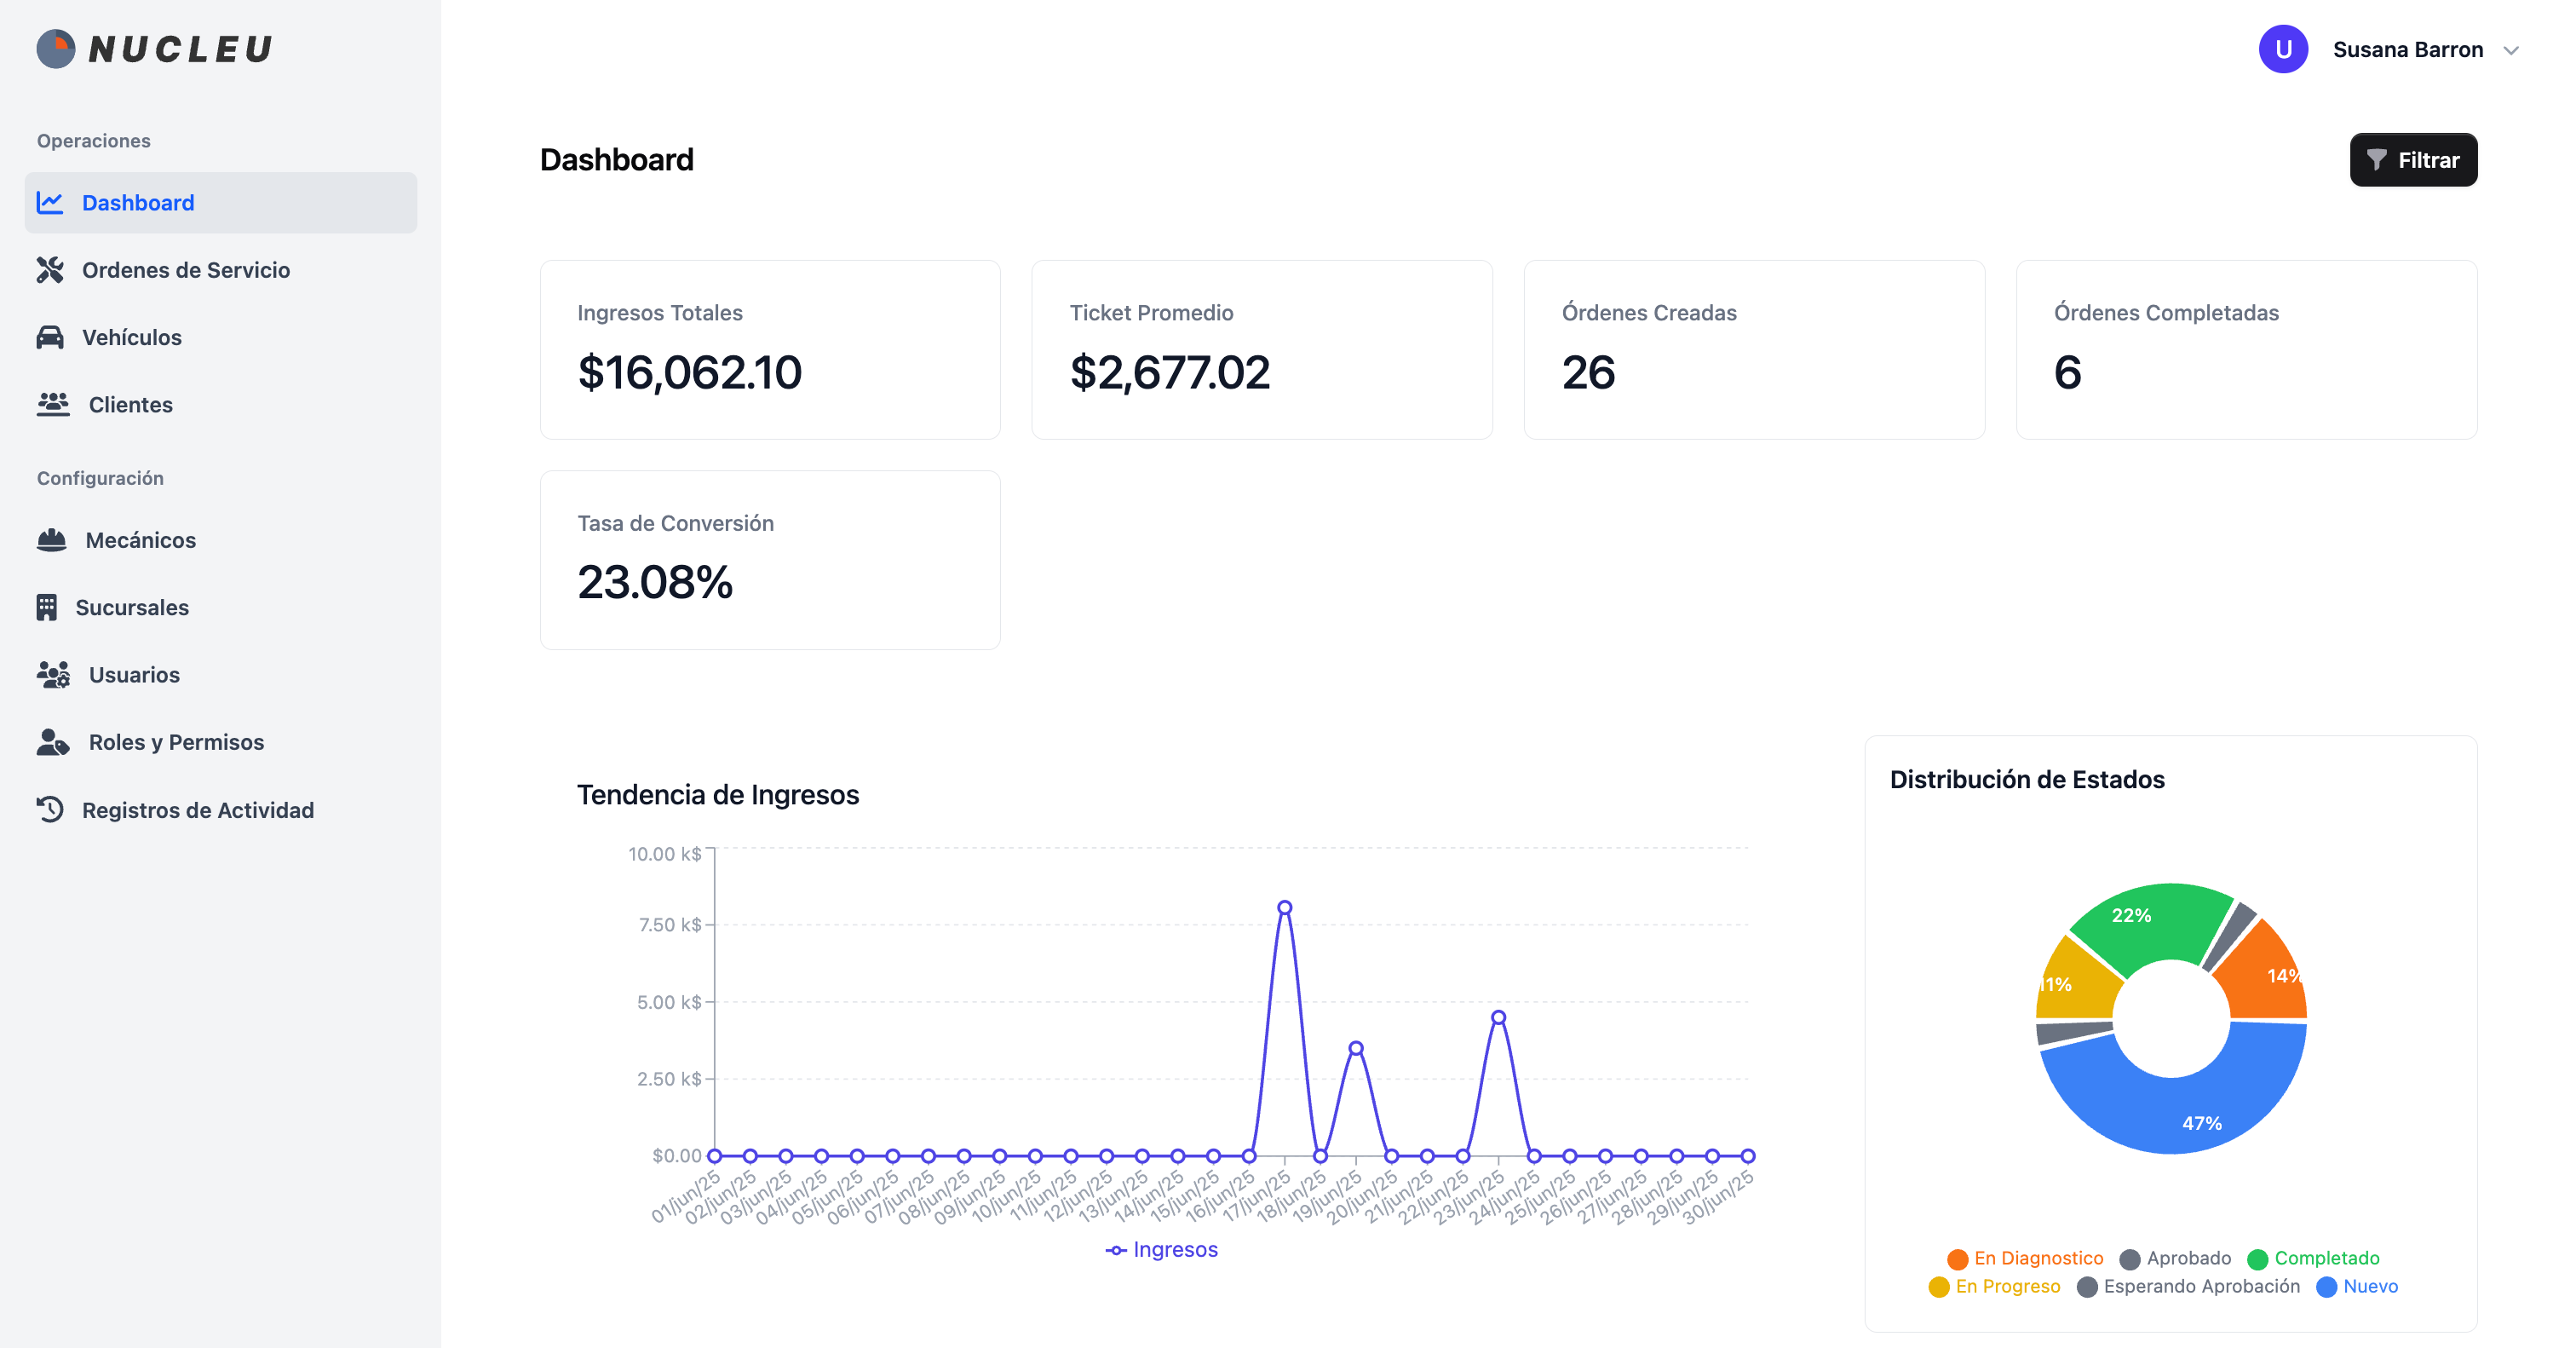This screenshot has height=1348, width=2576.
Task: Navigate to Usuarios in the sidebar
Action: click(133, 674)
